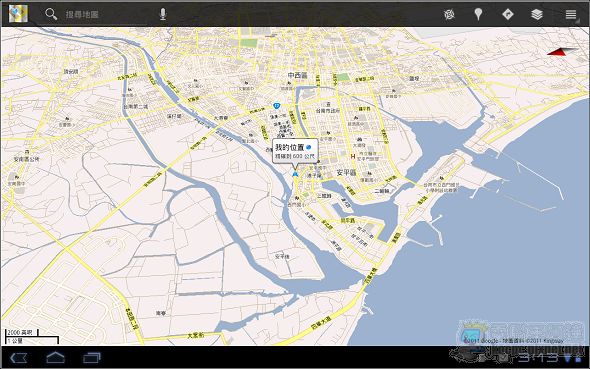Go back with Android back button
This screenshot has height=369, width=590.
click(x=18, y=358)
